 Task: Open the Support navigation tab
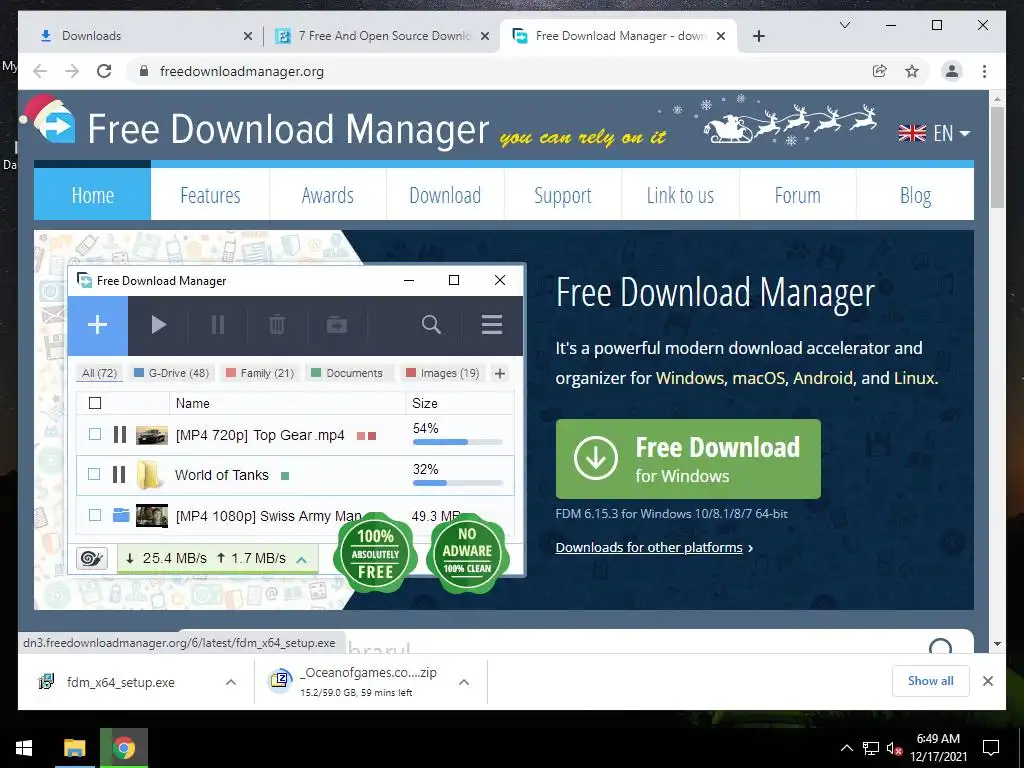coord(563,194)
